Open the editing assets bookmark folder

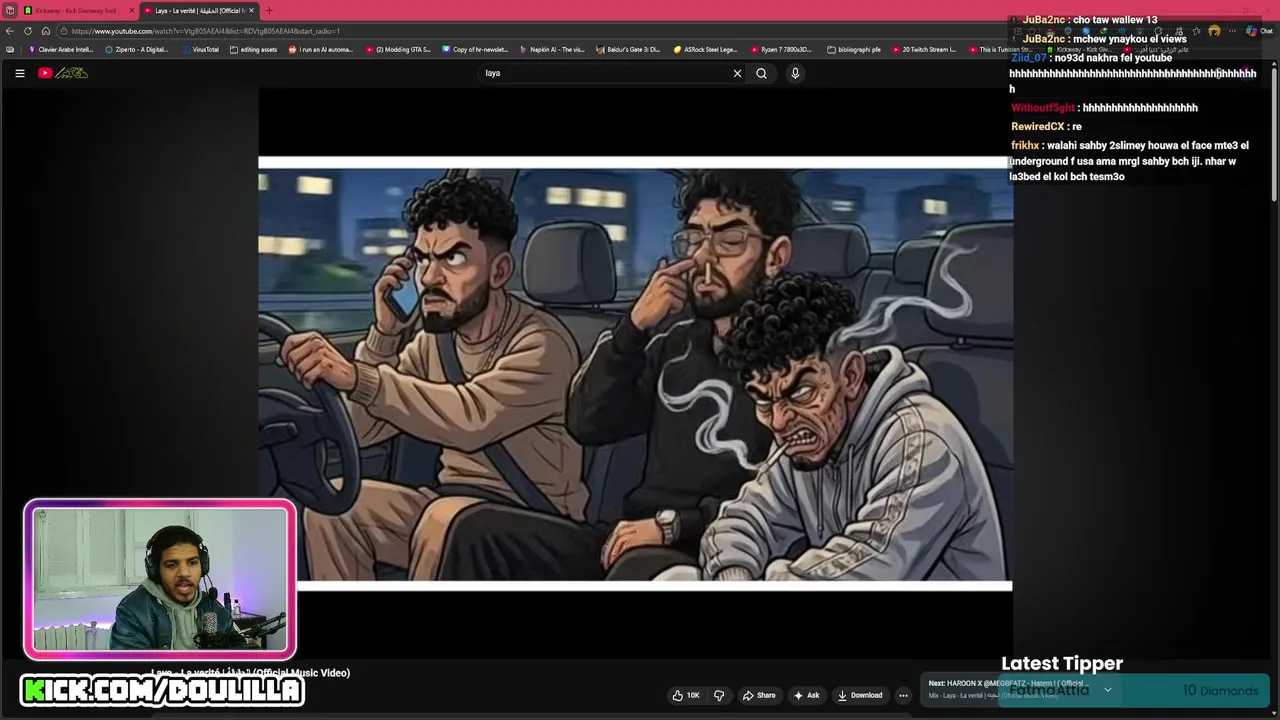point(254,49)
